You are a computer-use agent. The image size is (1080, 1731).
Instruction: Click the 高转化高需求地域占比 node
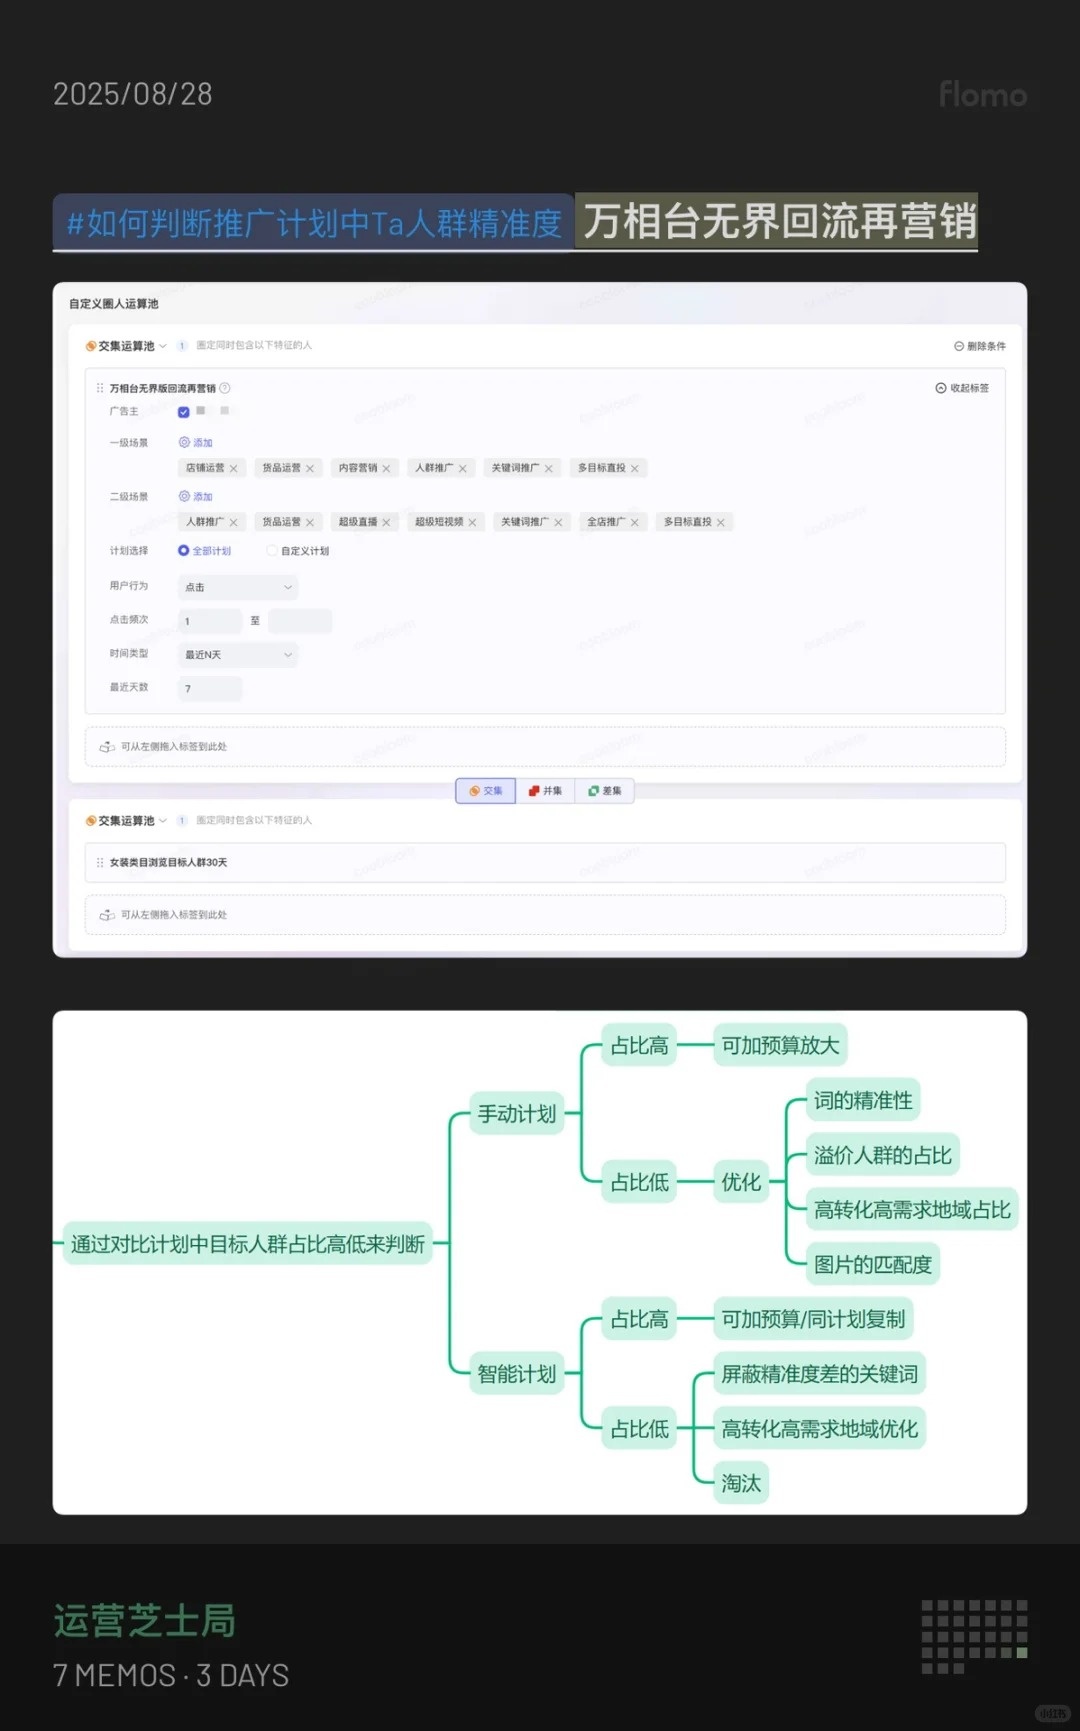click(912, 1210)
